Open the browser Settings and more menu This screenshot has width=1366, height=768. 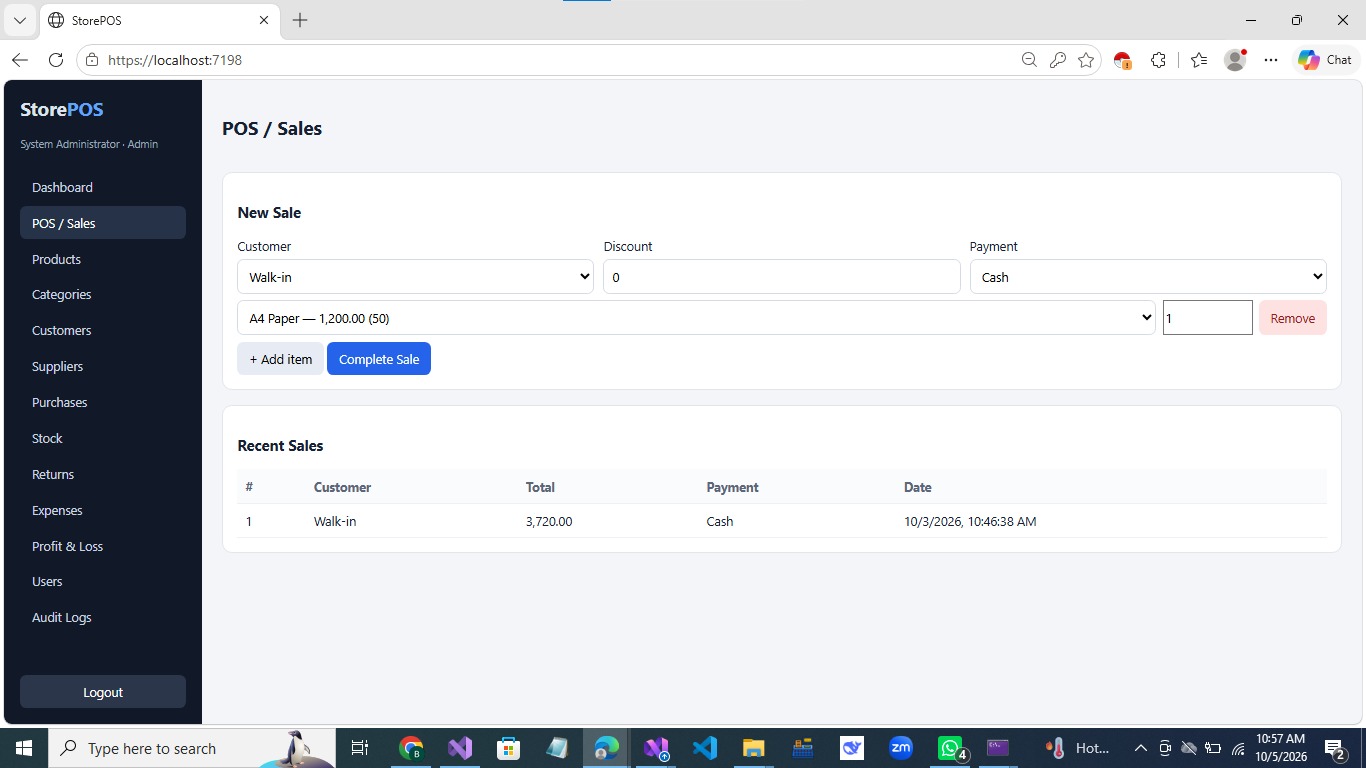1271,60
